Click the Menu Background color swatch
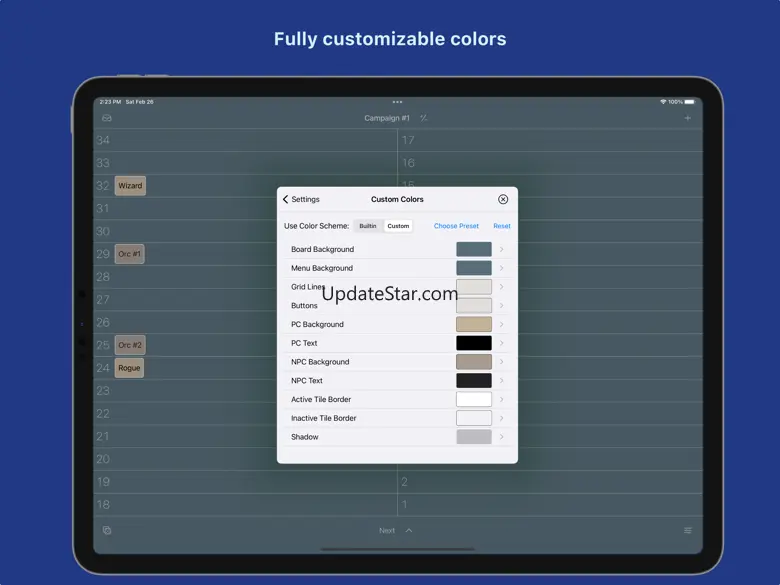Image resolution: width=780 pixels, height=585 pixels. [x=474, y=268]
